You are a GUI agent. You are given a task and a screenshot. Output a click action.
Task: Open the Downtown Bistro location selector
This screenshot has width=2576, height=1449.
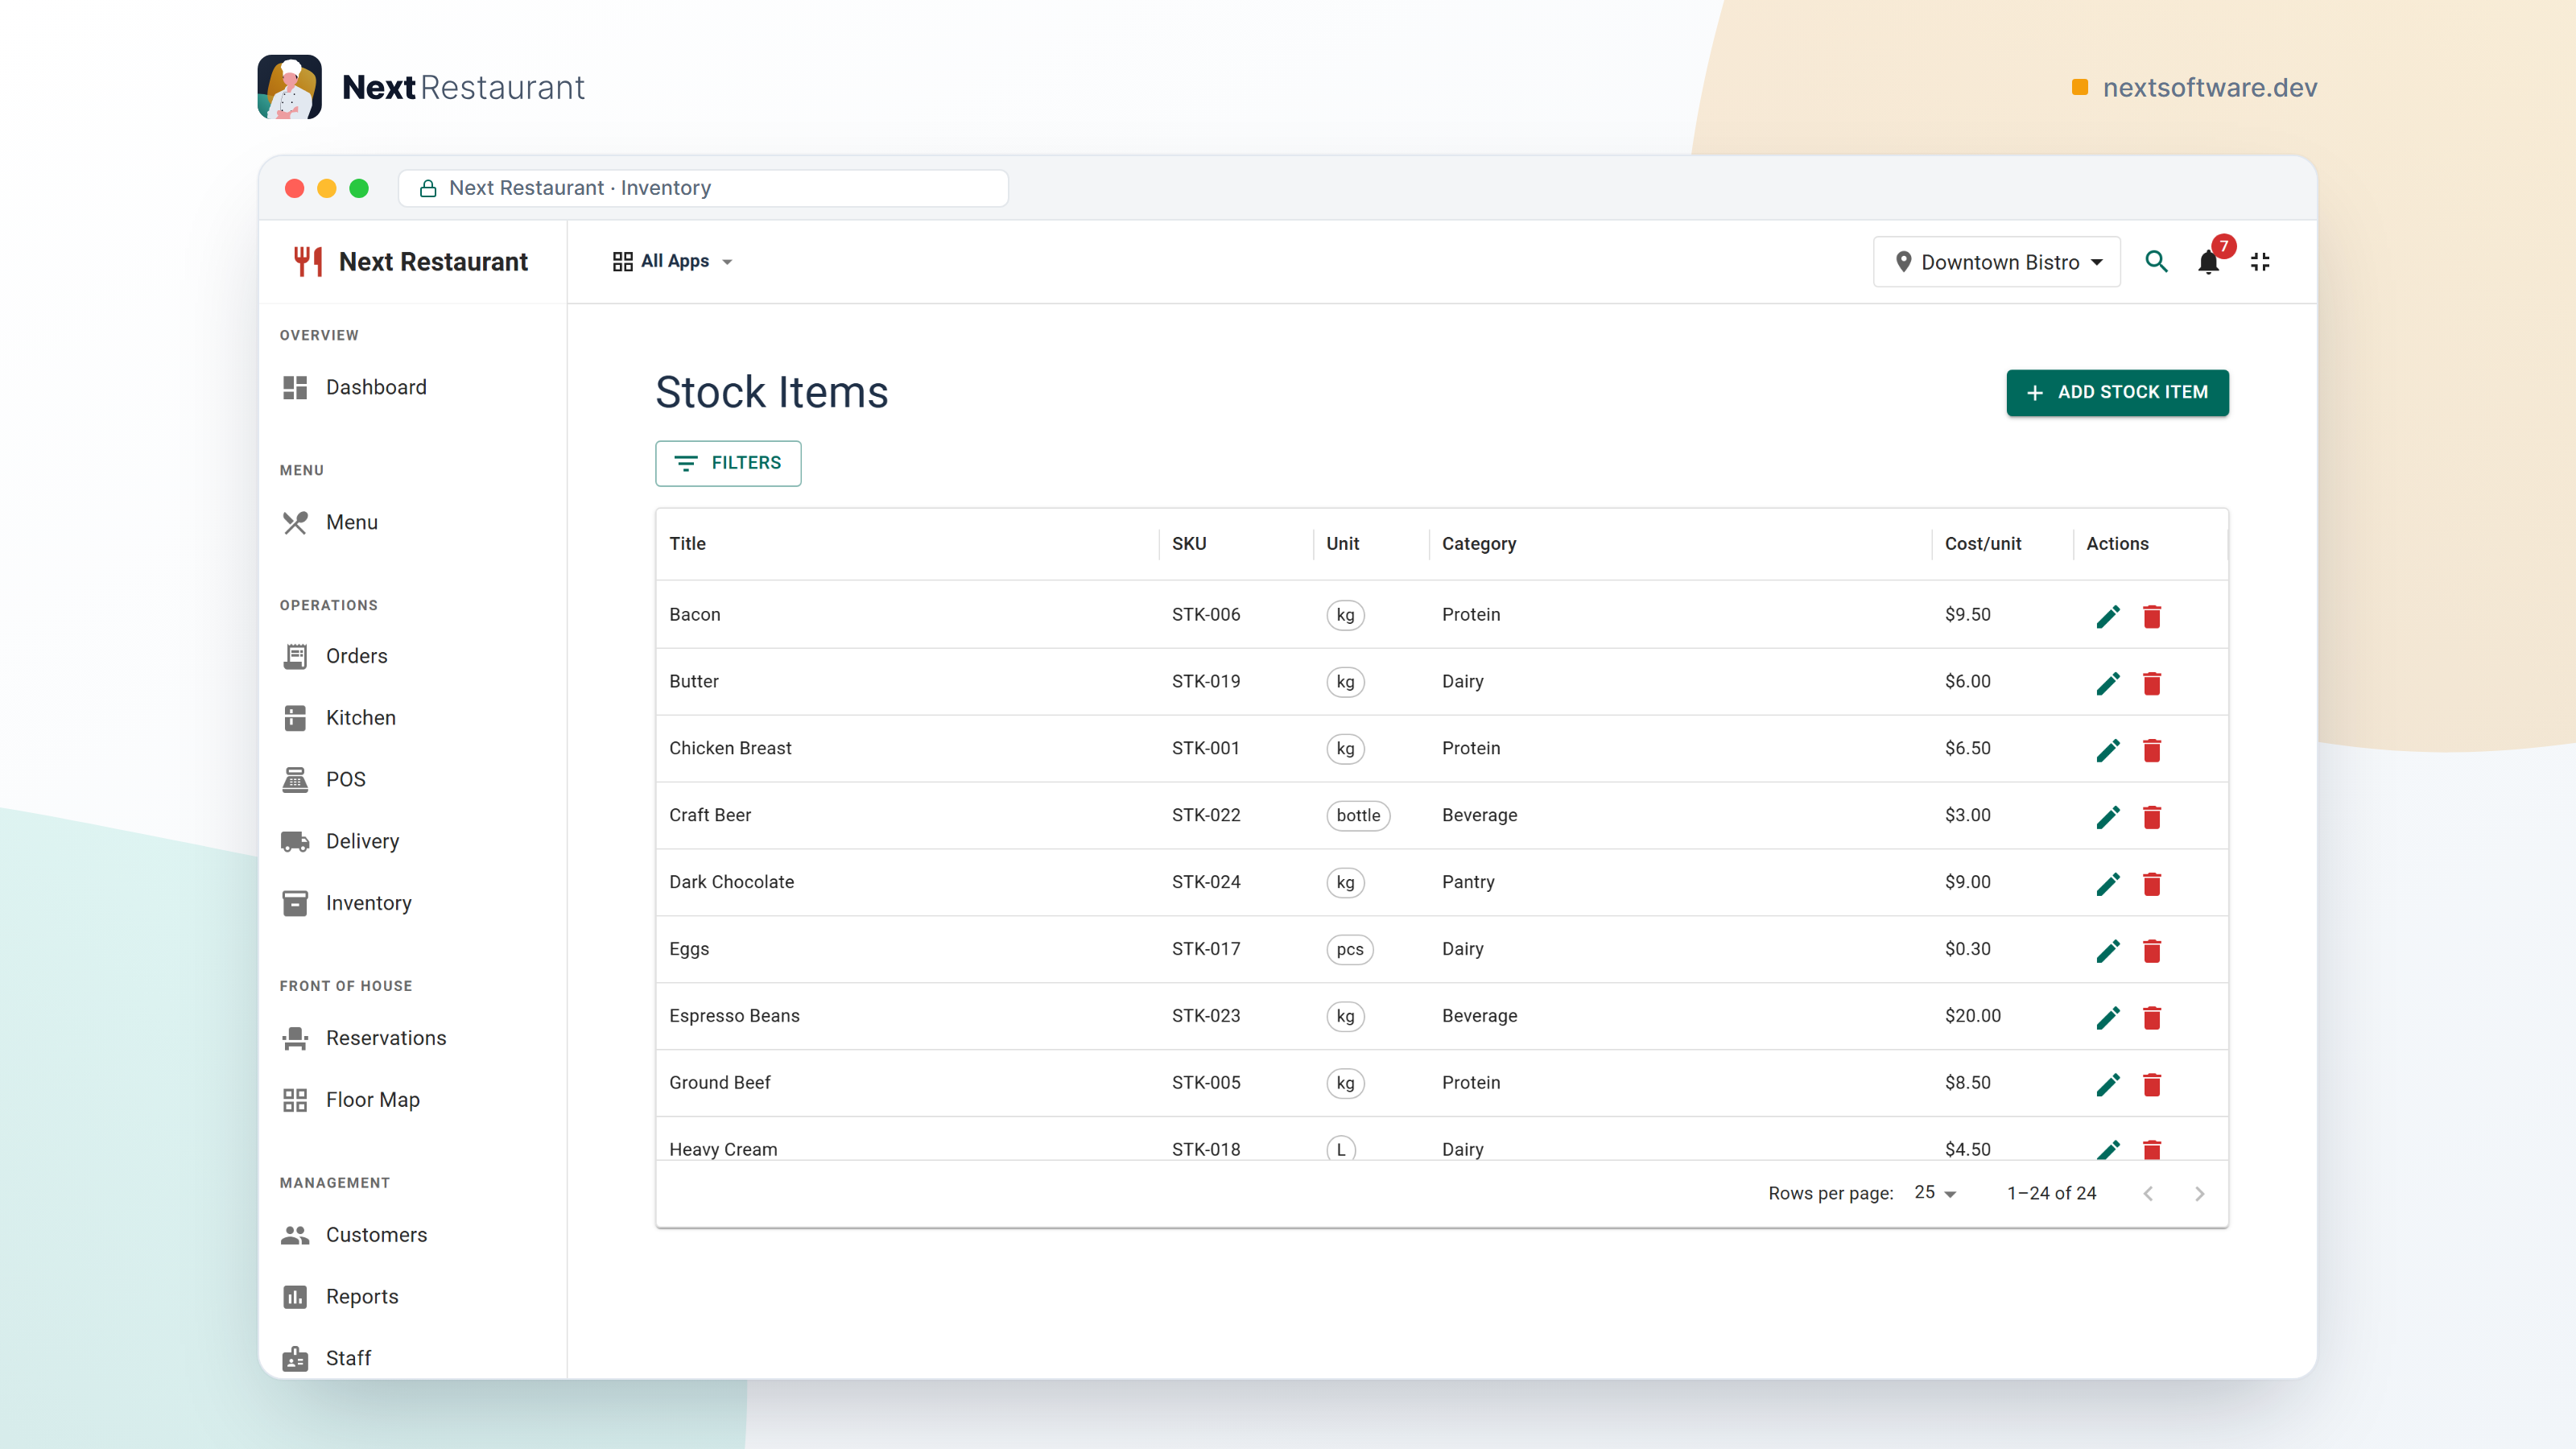[x=1996, y=262]
